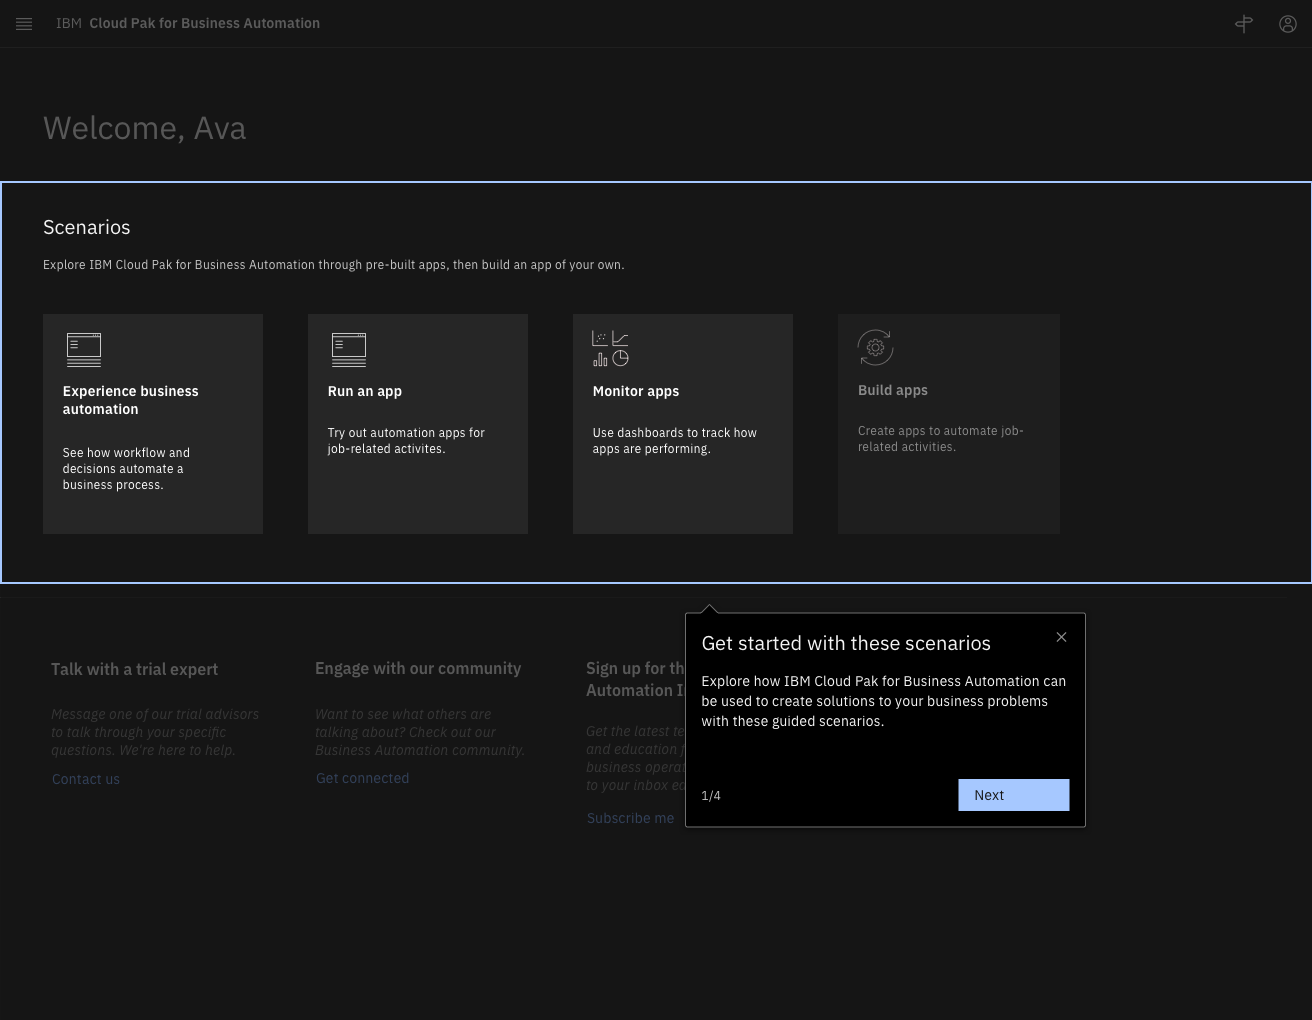Click Talk with a trial expert heading
The height and width of the screenshot is (1020, 1312).
(135, 669)
